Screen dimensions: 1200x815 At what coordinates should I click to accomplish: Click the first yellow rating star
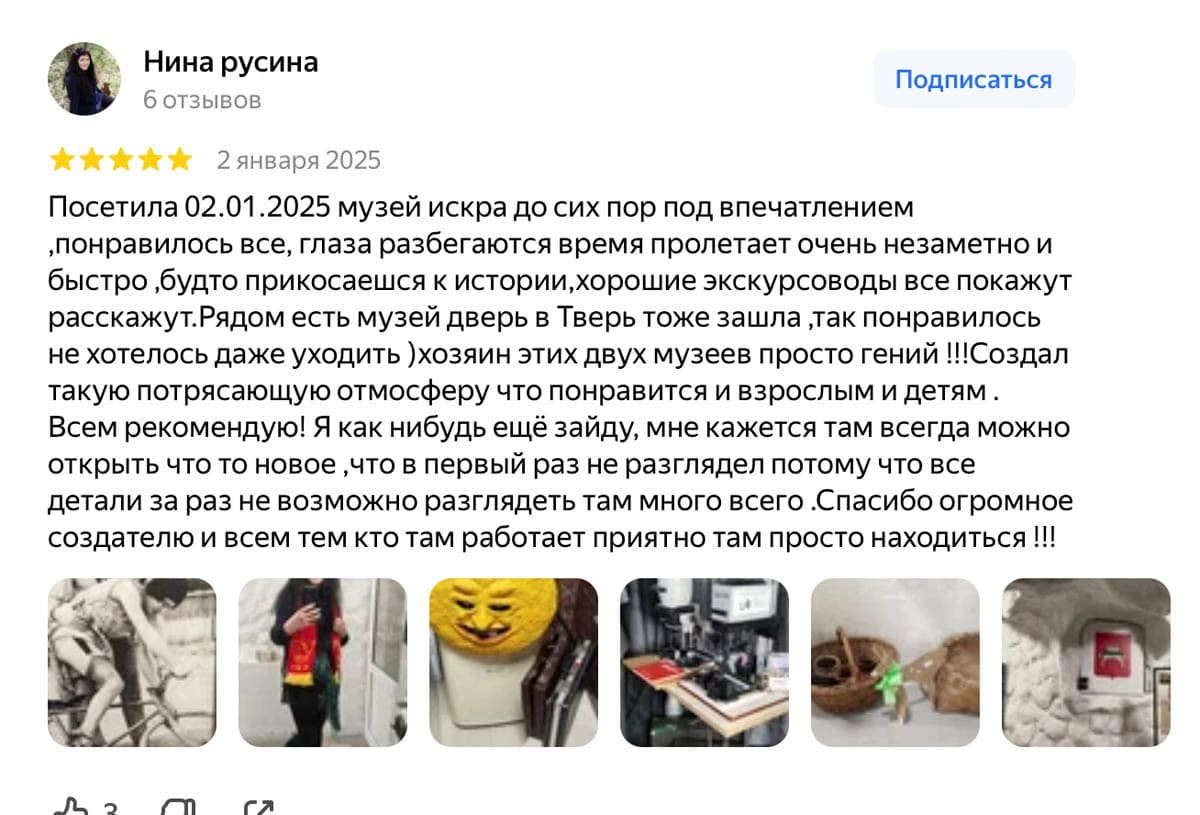62,160
